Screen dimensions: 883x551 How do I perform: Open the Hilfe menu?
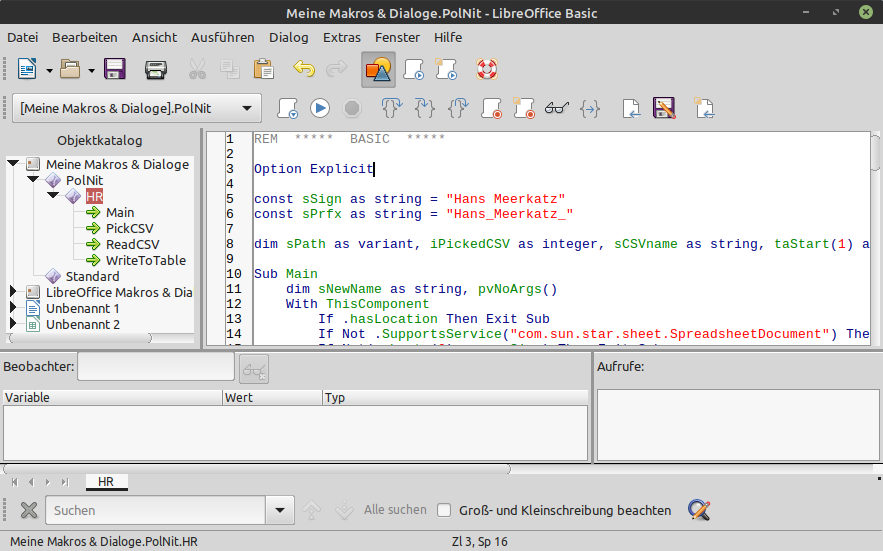(448, 38)
